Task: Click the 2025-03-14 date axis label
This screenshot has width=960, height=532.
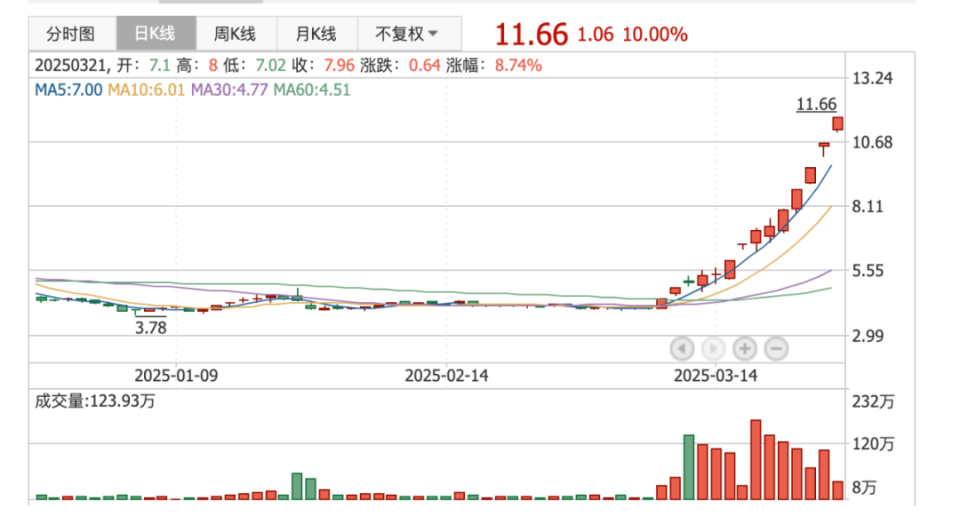Action: point(715,375)
